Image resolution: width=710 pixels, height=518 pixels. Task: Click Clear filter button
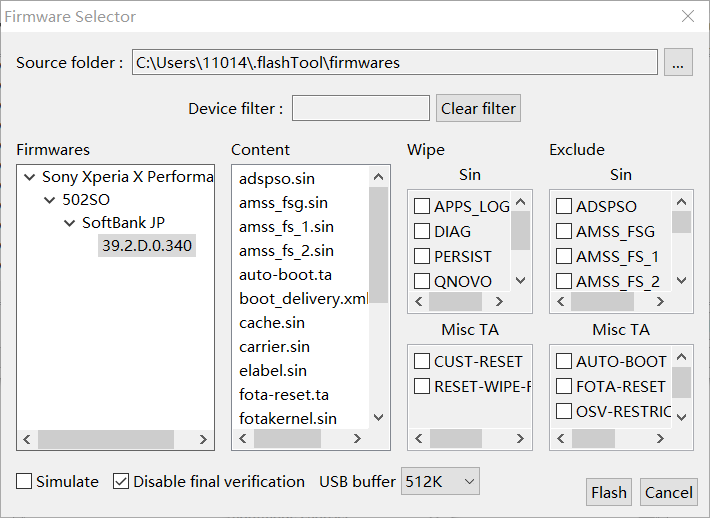(478, 108)
